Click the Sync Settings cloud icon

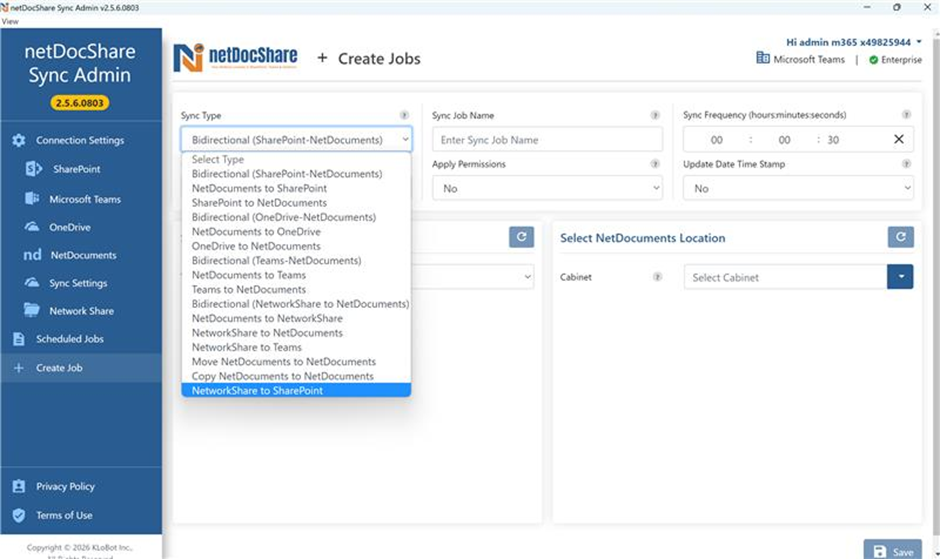point(32,282)
